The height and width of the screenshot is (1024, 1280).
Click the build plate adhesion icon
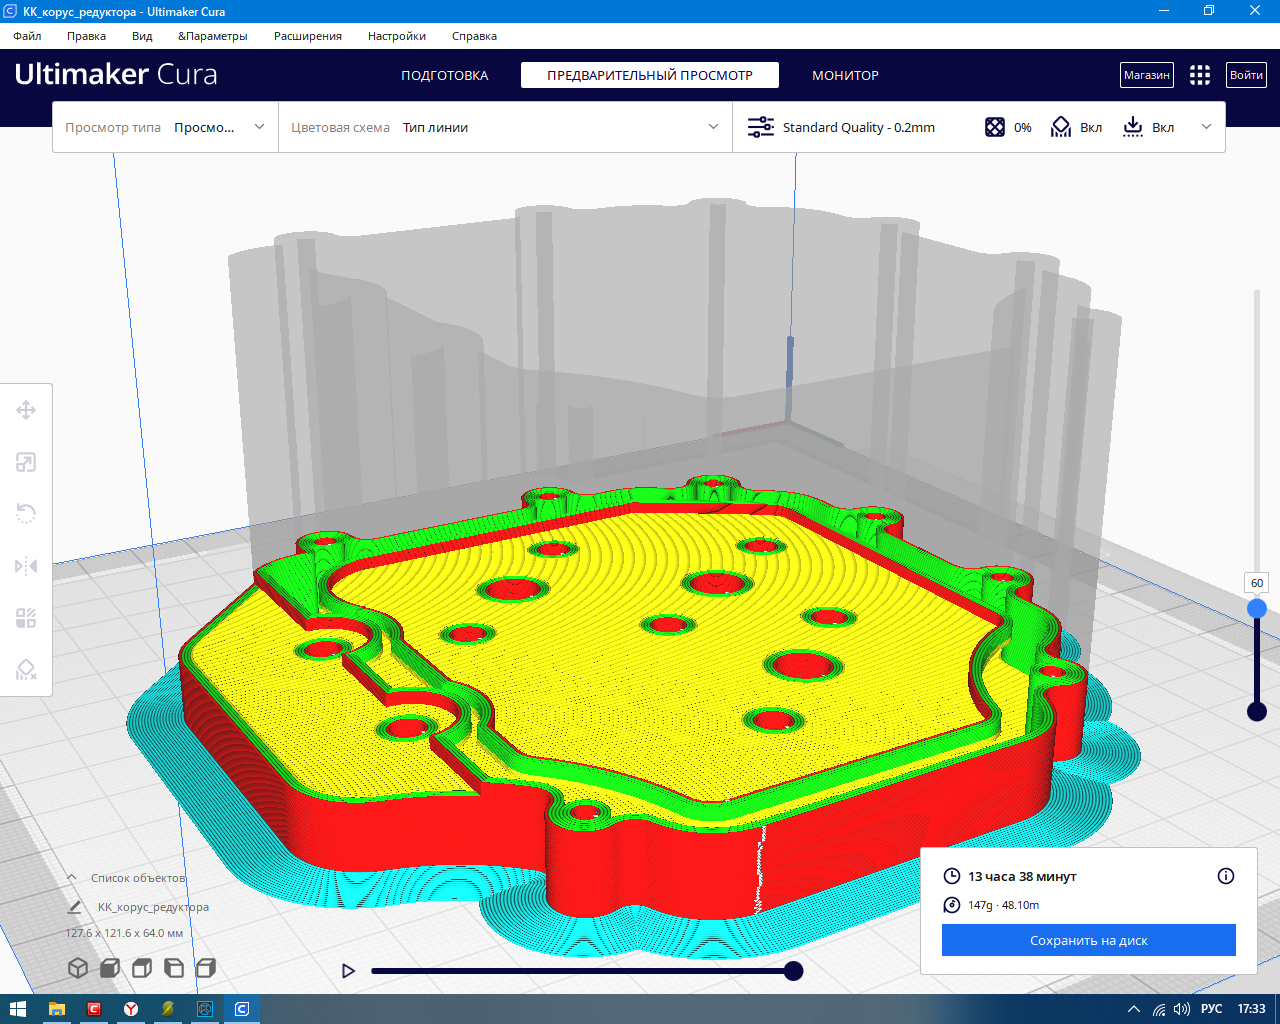pyautogui.click(x=1133, y=127)
